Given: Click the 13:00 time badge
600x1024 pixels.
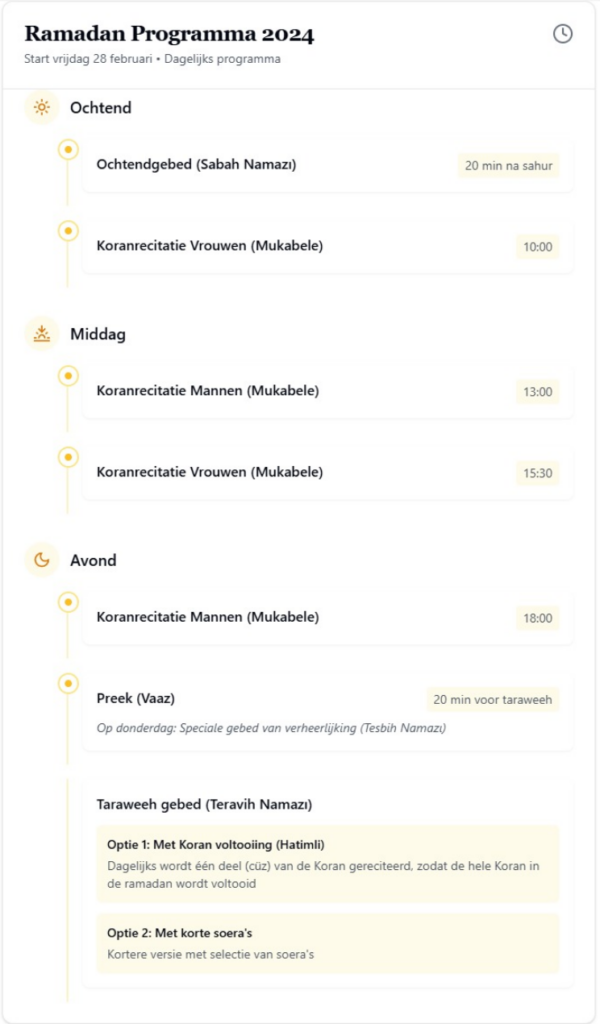Looking at the screenshot, I should [537, 392].
